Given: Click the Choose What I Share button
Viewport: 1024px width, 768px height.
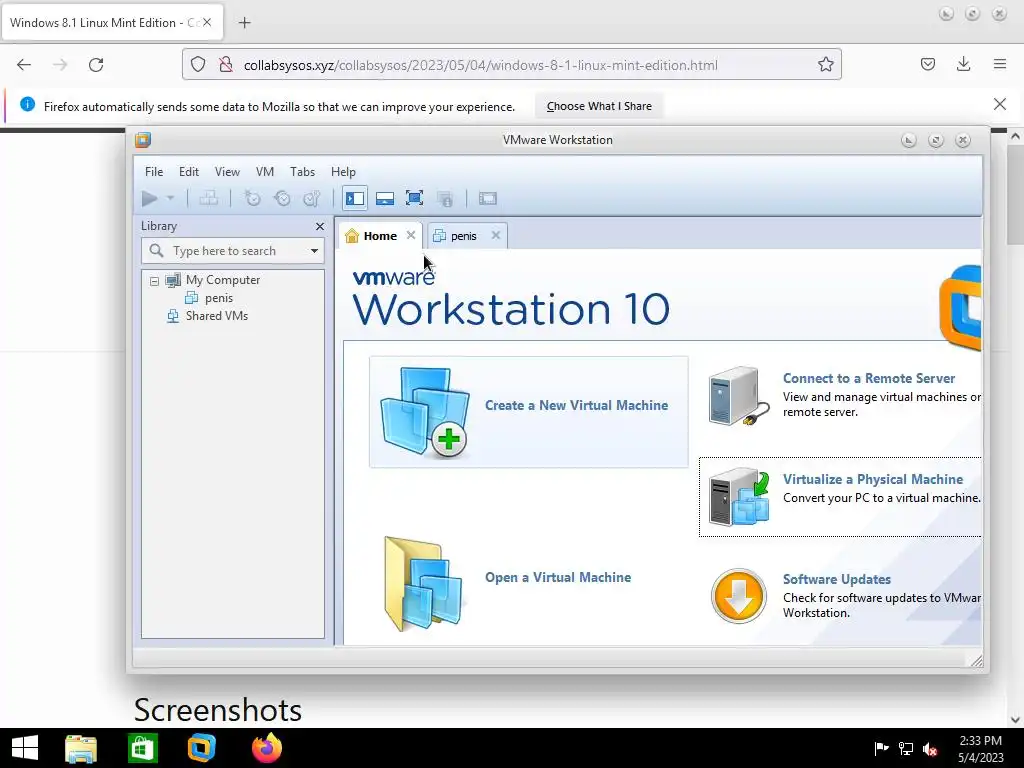Looking at the screenshot, I should 599,106.
